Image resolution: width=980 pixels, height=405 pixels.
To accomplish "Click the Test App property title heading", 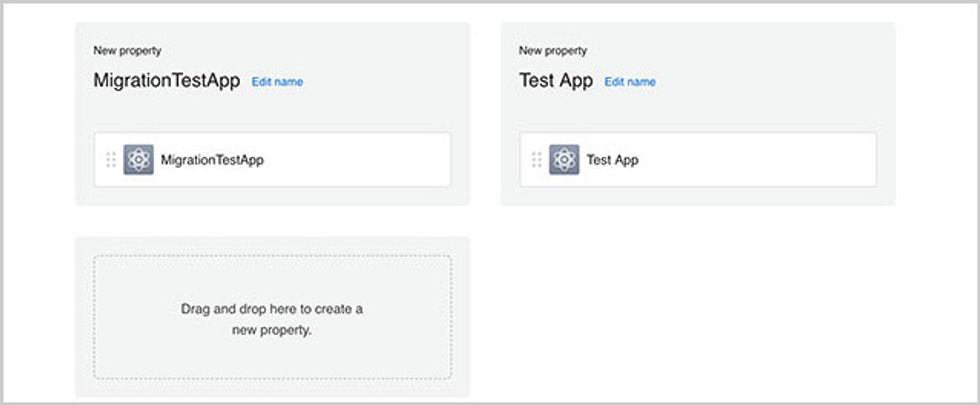I will (x=556, y=81).
